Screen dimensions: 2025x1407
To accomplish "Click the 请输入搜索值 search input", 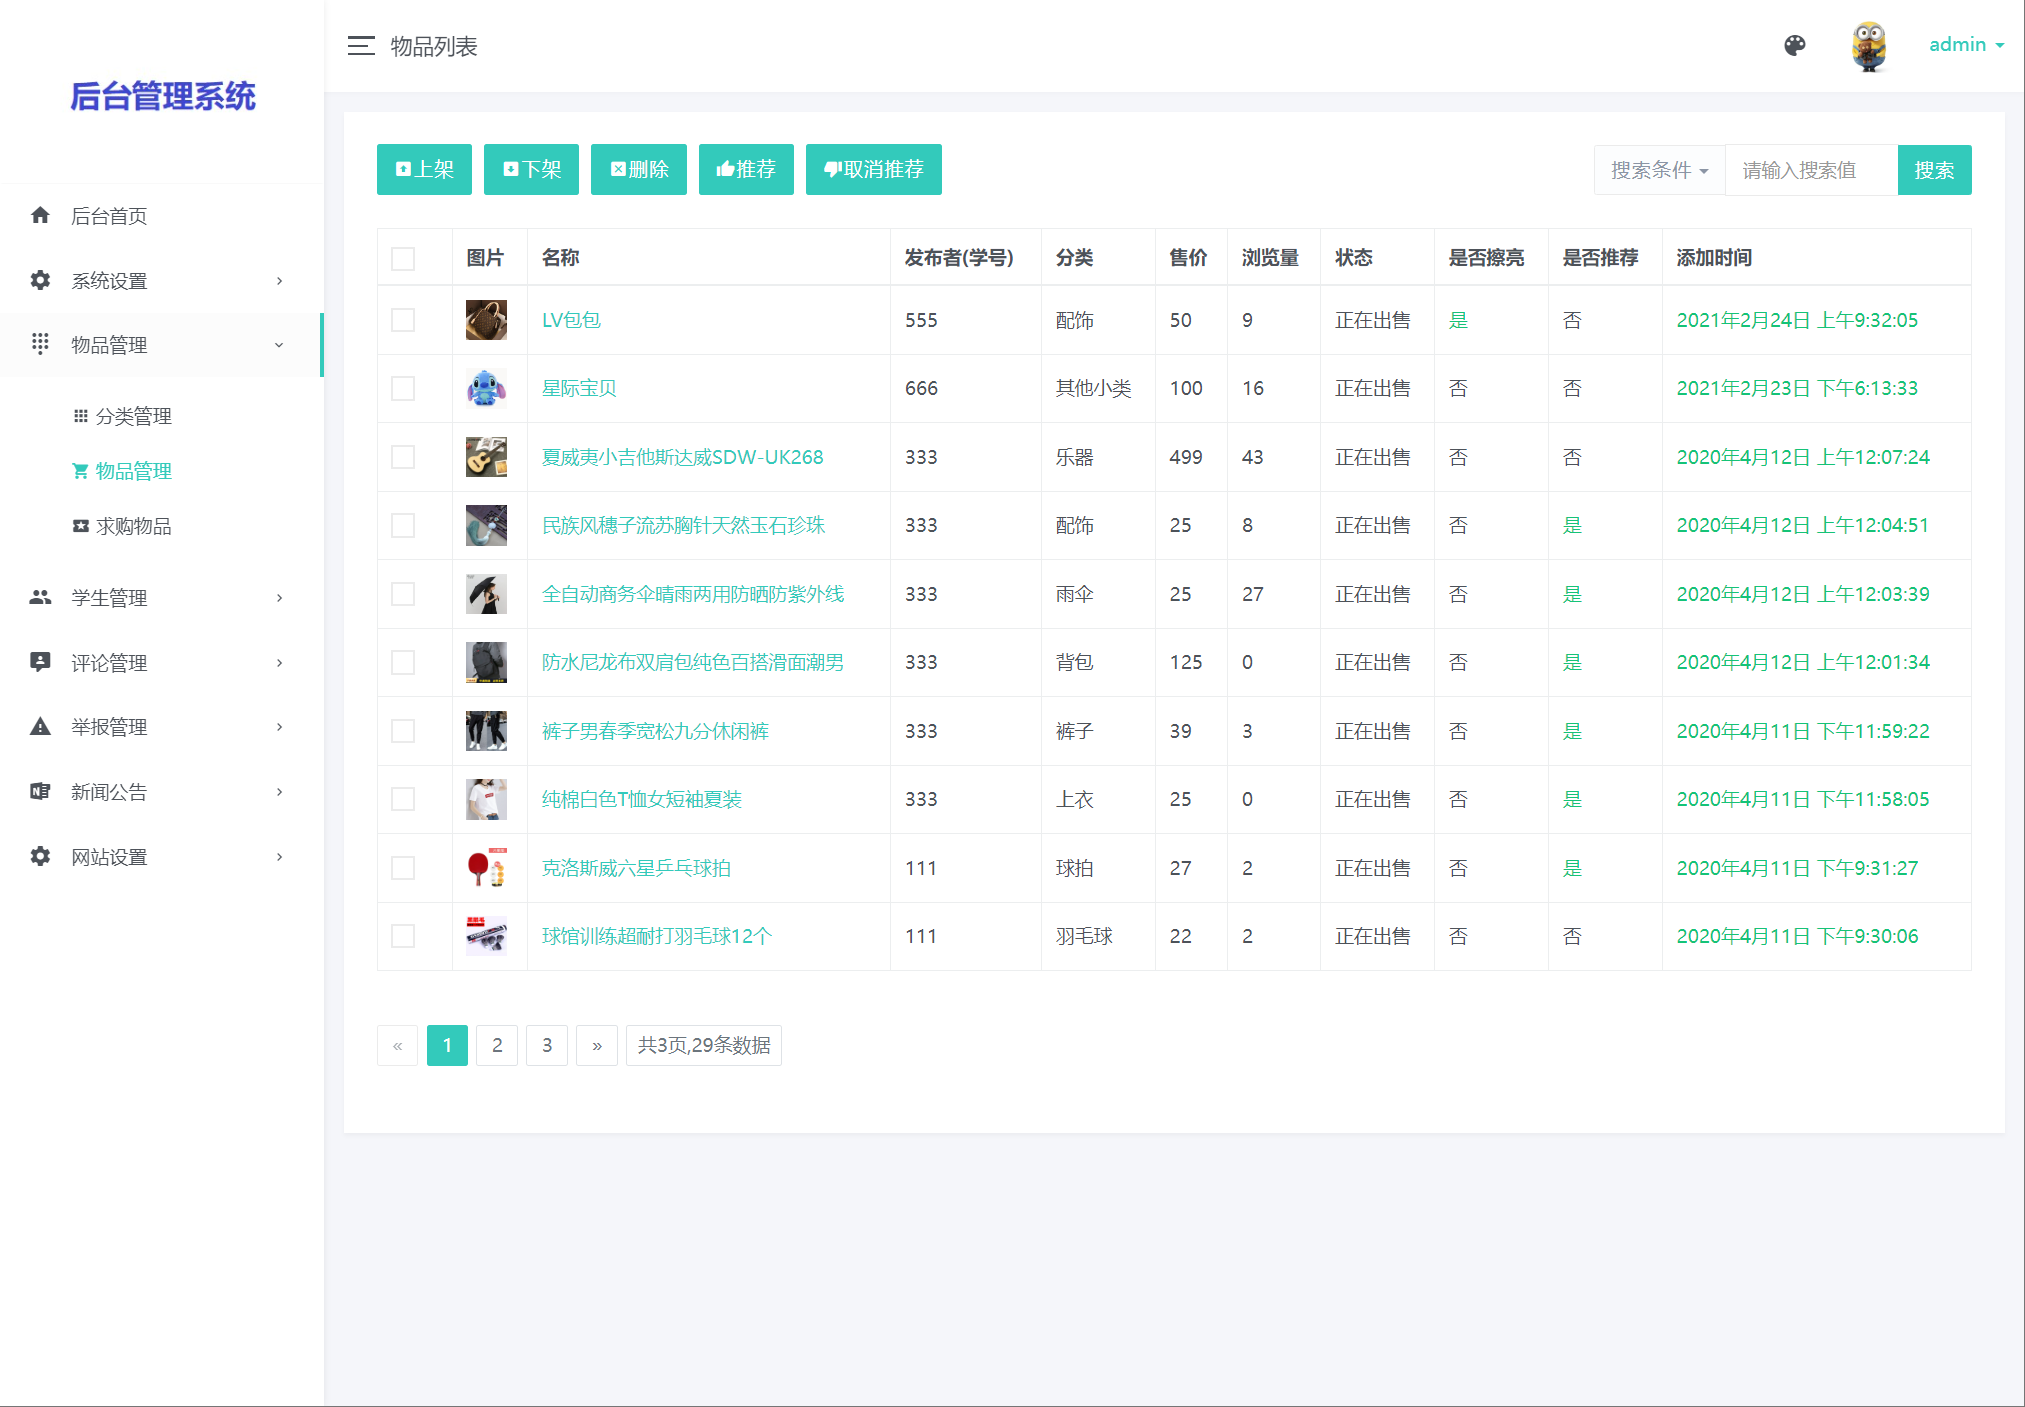I will (1810, 170).
